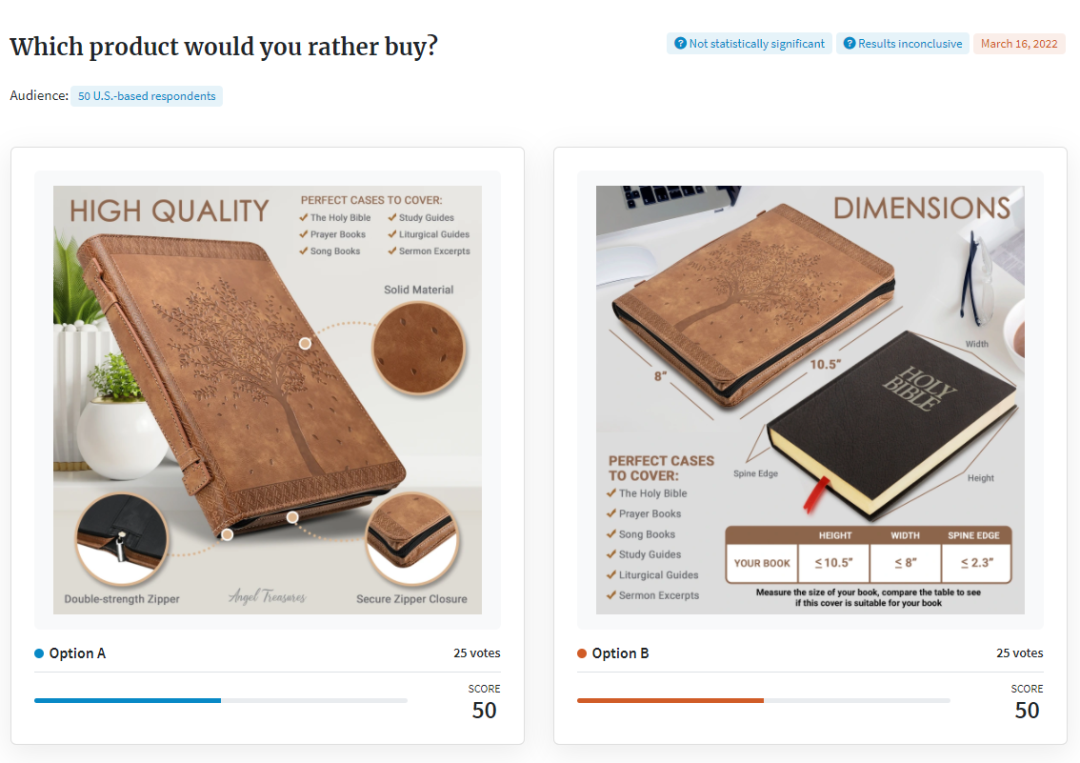Click the blue dot next to Option A
1080x763 pixels.
pyautogui.click(x=39, y=654)
